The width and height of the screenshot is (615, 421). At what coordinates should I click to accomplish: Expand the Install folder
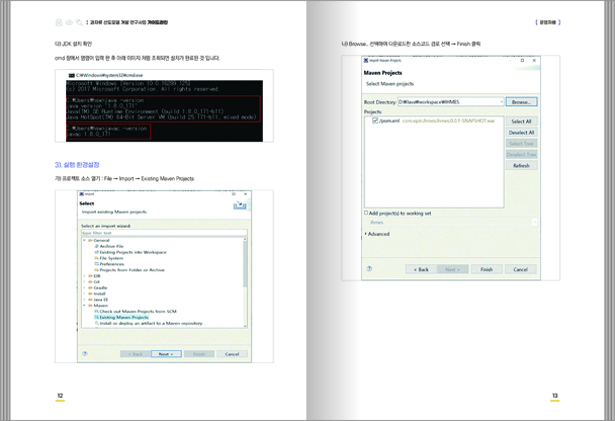(84, 293)
